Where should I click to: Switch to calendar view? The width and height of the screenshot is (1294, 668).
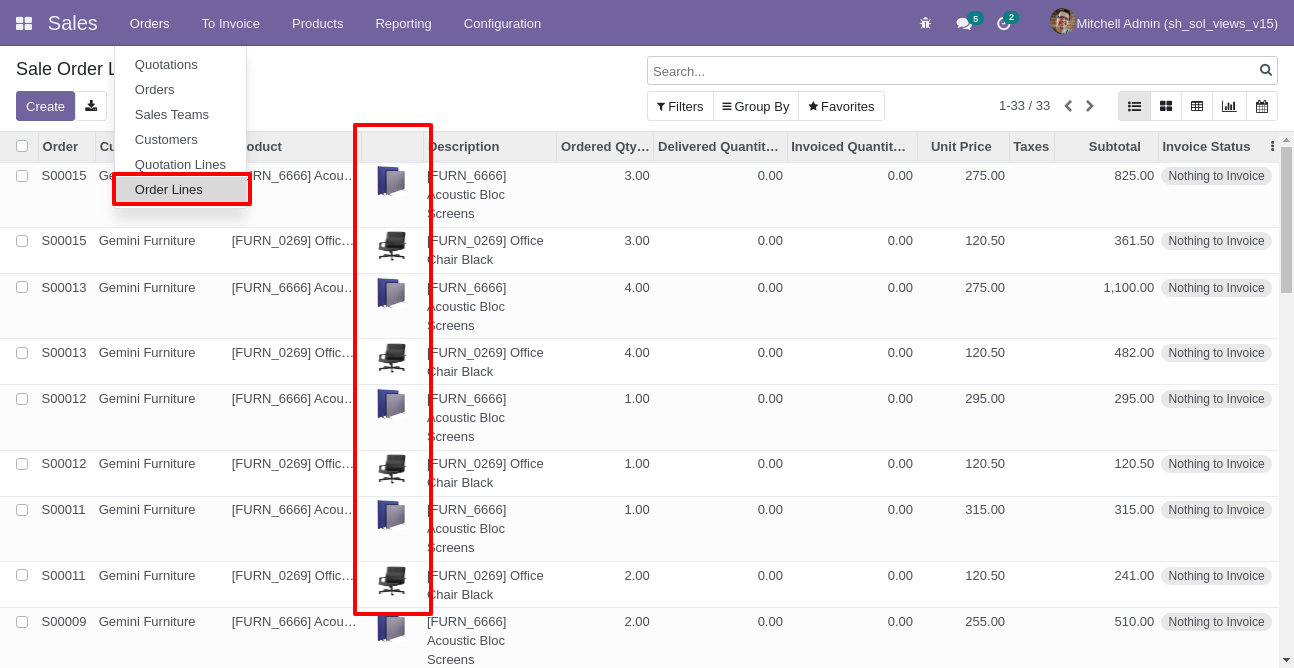[x=1262, y=106]
